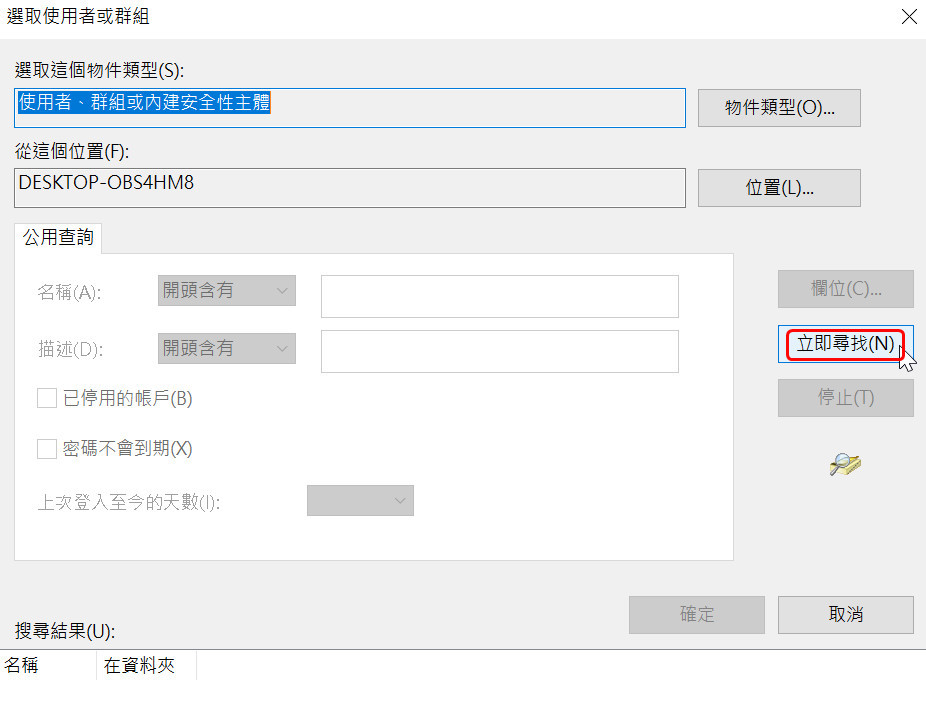926x723 pixels.
Task: Confirm with the 確定 button
Action: coord(696,615)
